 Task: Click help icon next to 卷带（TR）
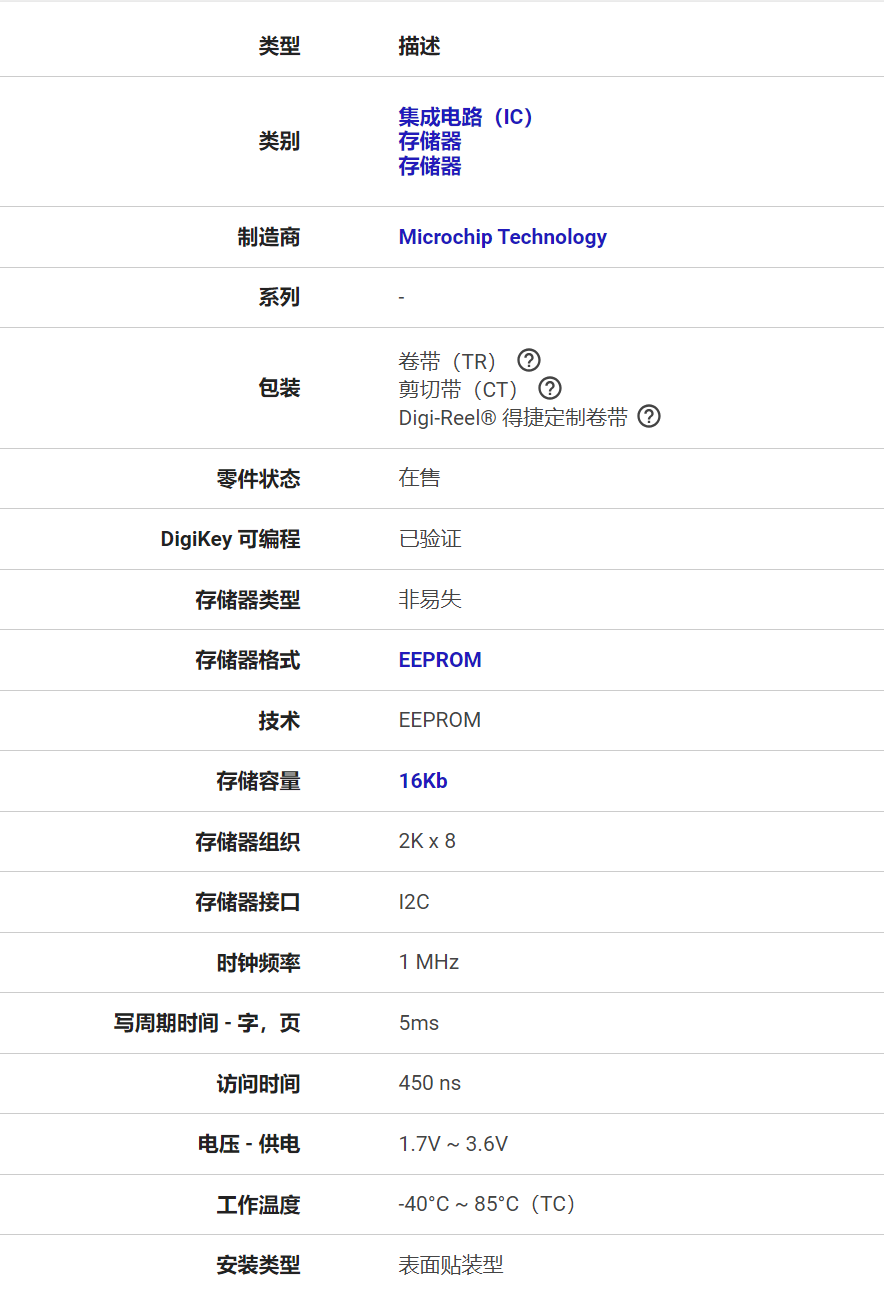529,360
